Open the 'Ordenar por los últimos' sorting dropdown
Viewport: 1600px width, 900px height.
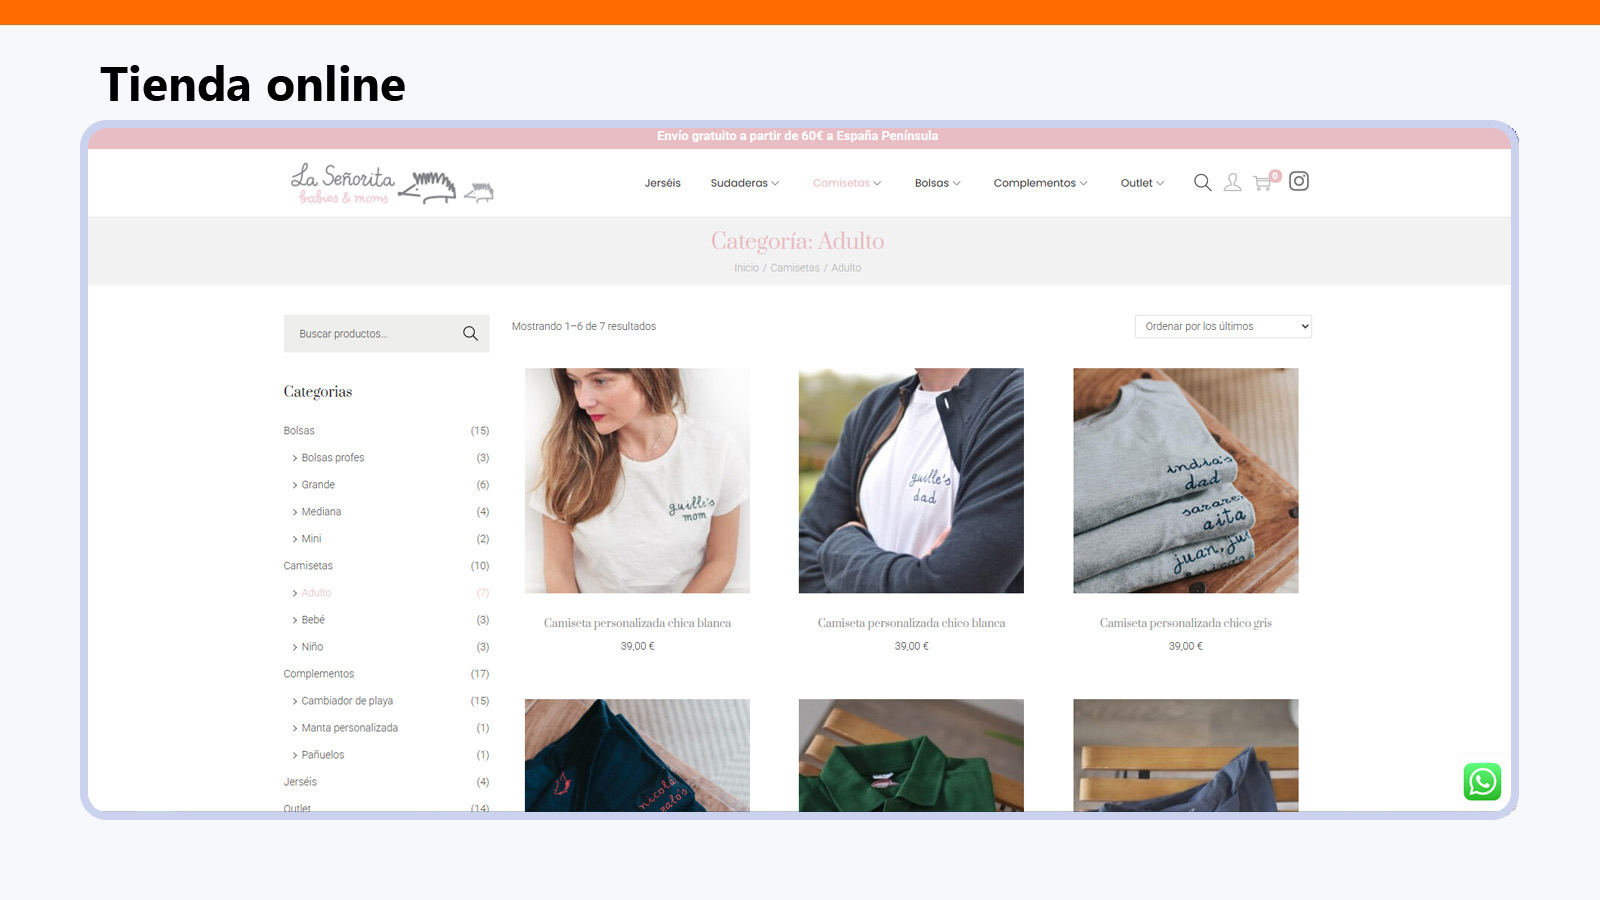[1222, 325]
